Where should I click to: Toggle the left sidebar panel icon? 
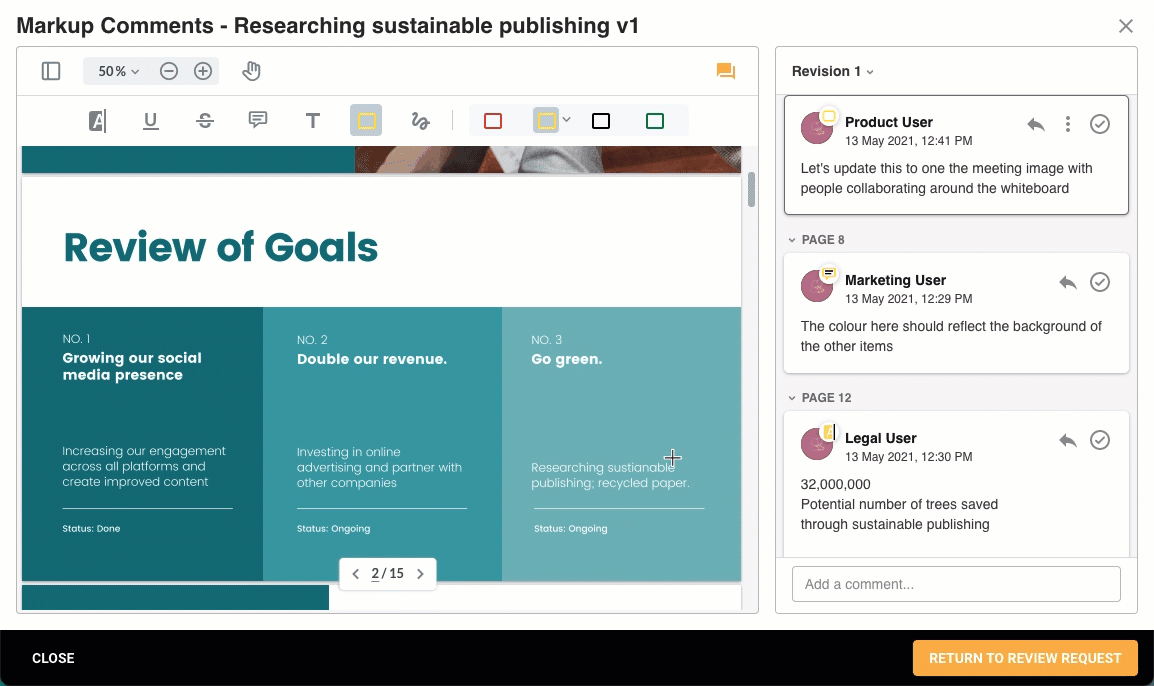click(51, 71)
